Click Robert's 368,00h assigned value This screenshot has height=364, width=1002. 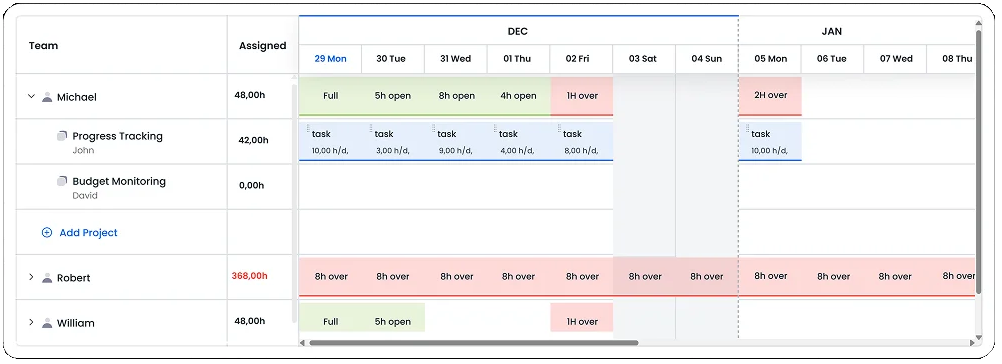[249, 276]
